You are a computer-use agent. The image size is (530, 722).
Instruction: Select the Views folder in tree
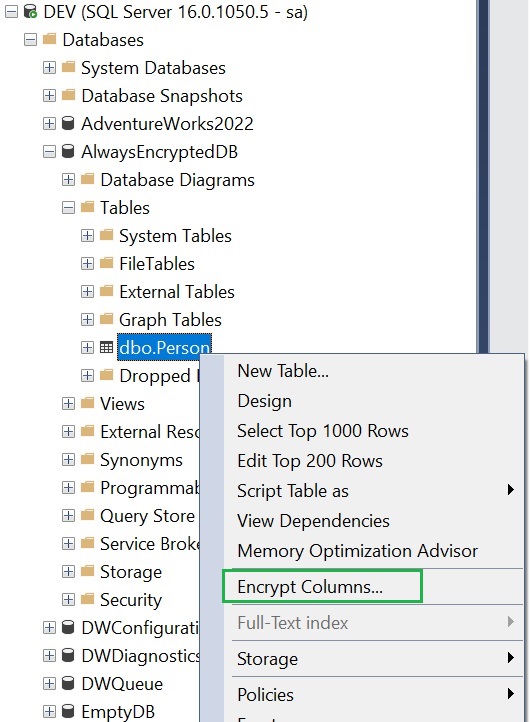pyautogui.click(x=122, y=404)
